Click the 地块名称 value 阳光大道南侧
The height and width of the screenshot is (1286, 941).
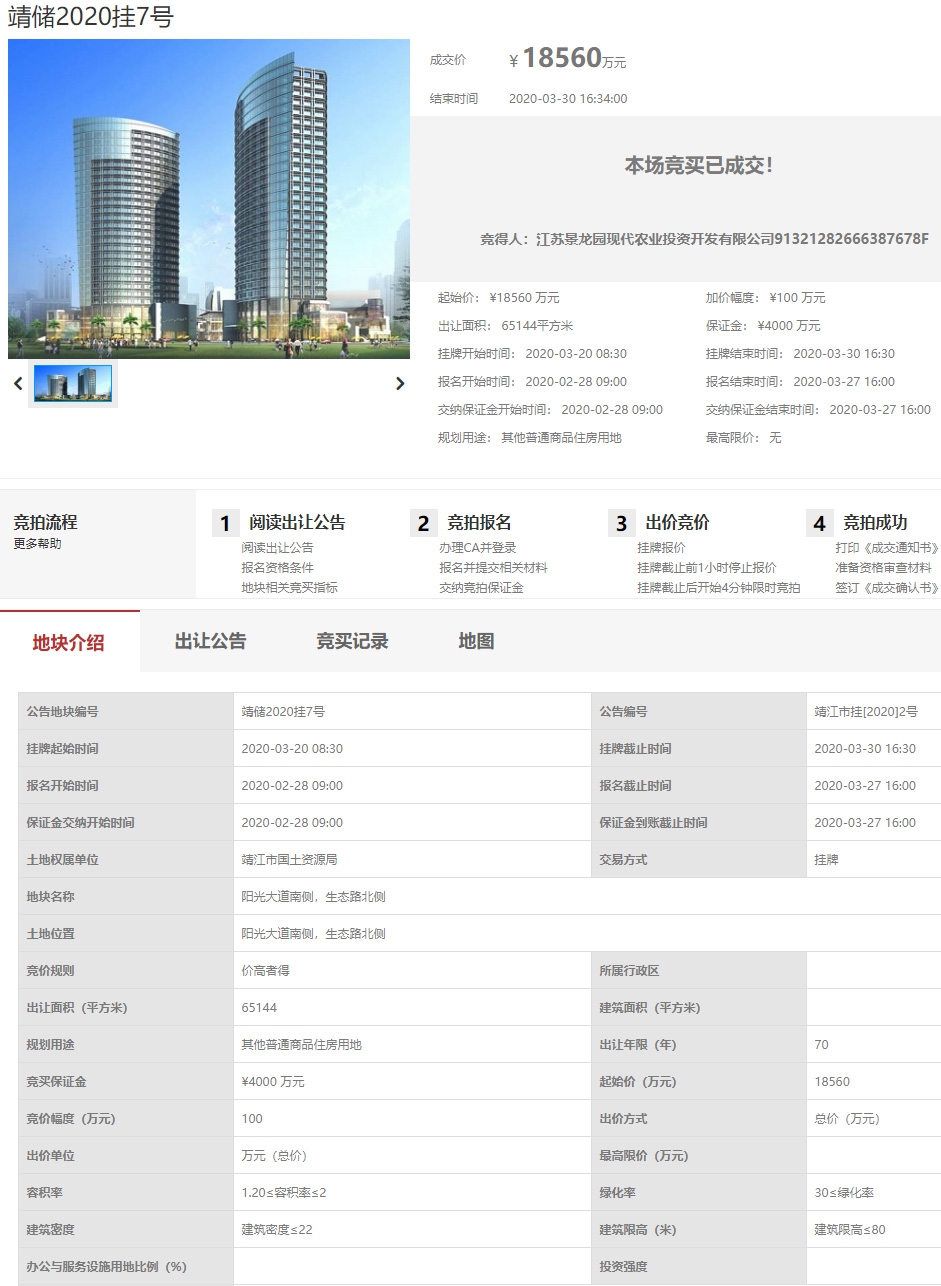pos(313,897)
